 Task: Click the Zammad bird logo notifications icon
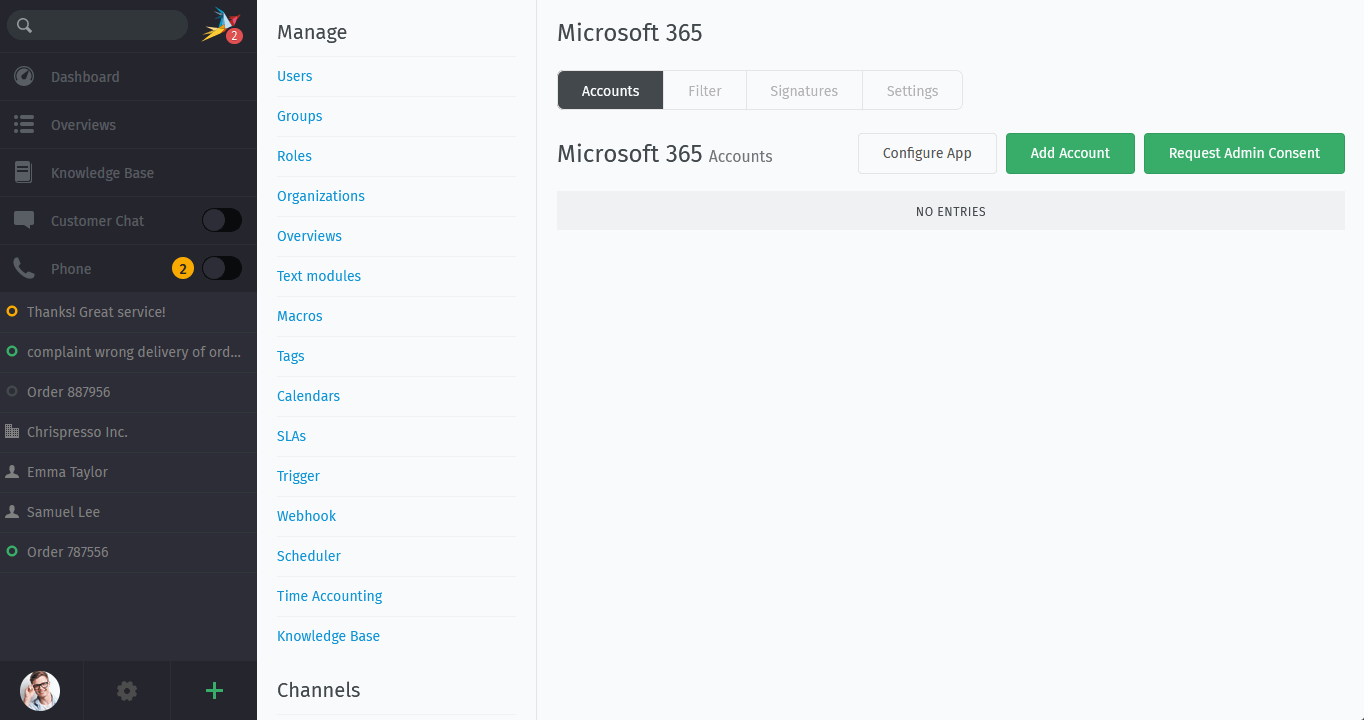tap(221, 25)
